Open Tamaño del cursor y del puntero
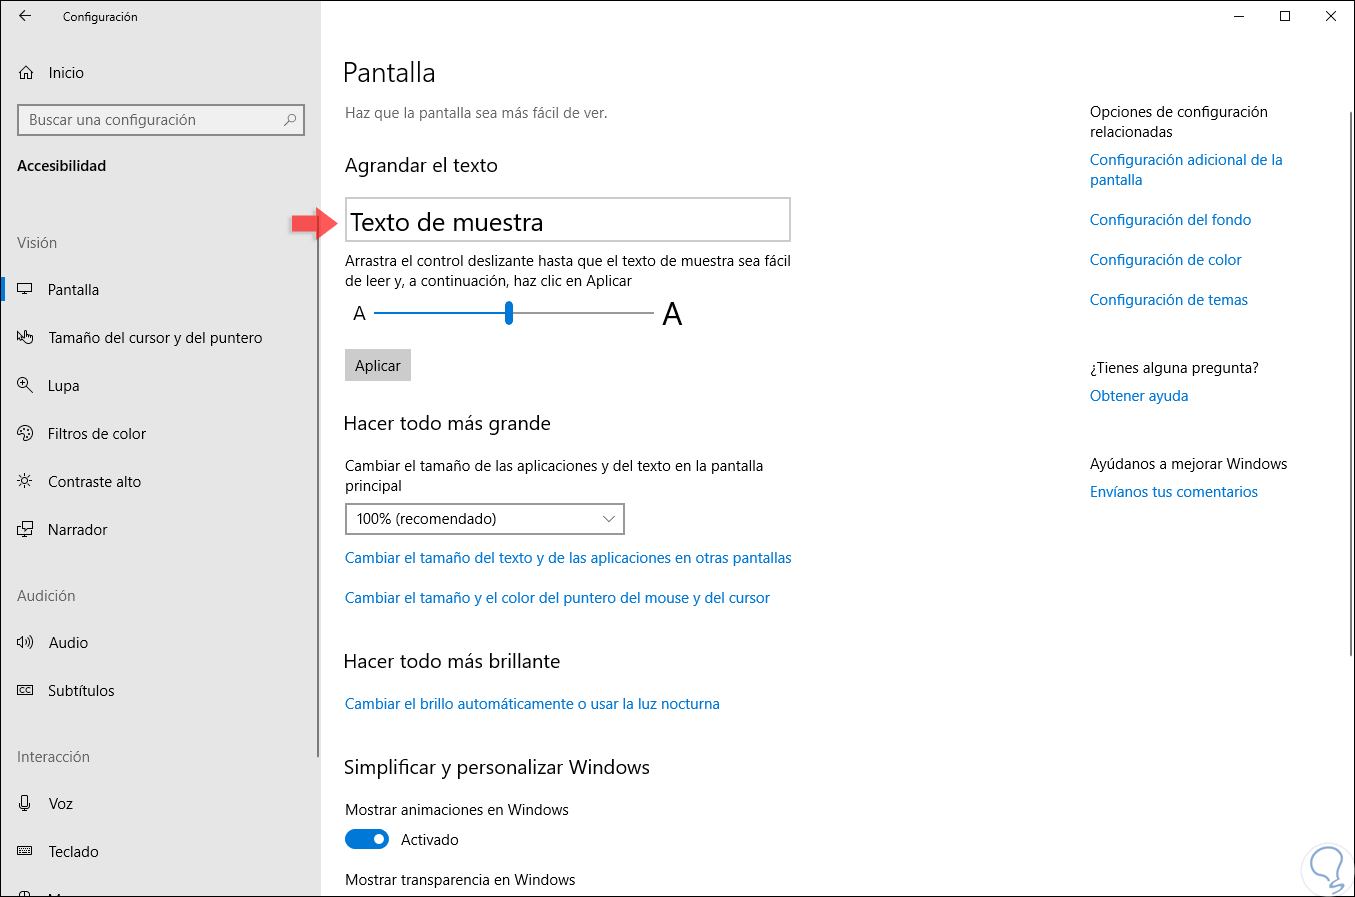Viewport: 1355px width, 897px height. tap(155, 338)
